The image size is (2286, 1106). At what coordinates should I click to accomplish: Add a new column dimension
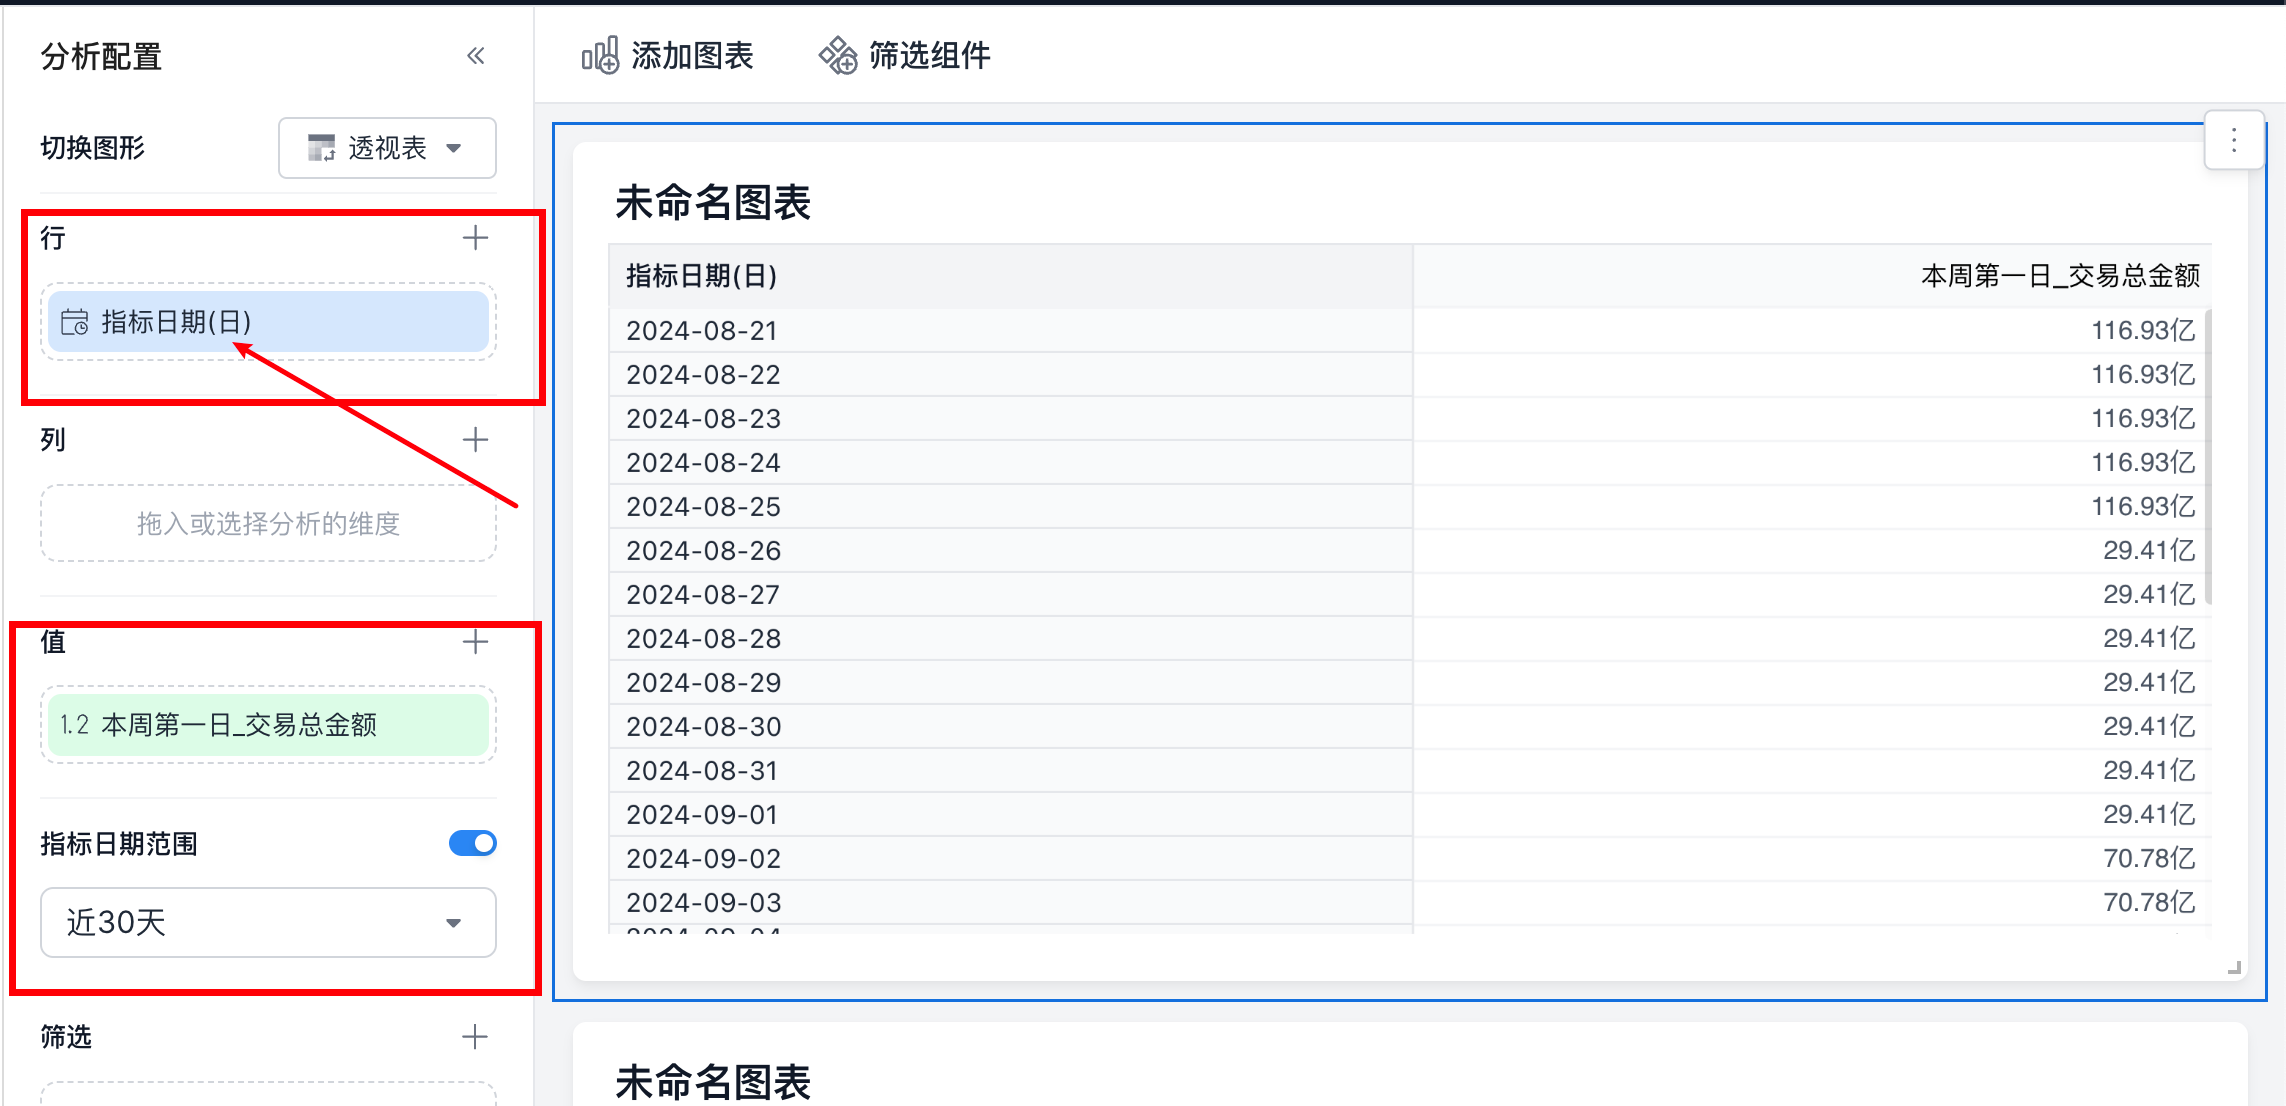click(x=476, y=440)
